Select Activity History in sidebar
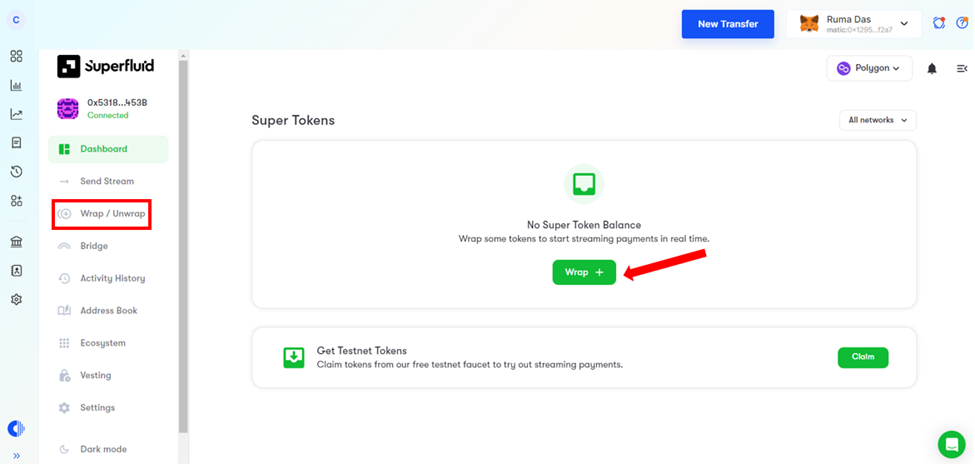 pyautogui.click(x=112, y=278)
